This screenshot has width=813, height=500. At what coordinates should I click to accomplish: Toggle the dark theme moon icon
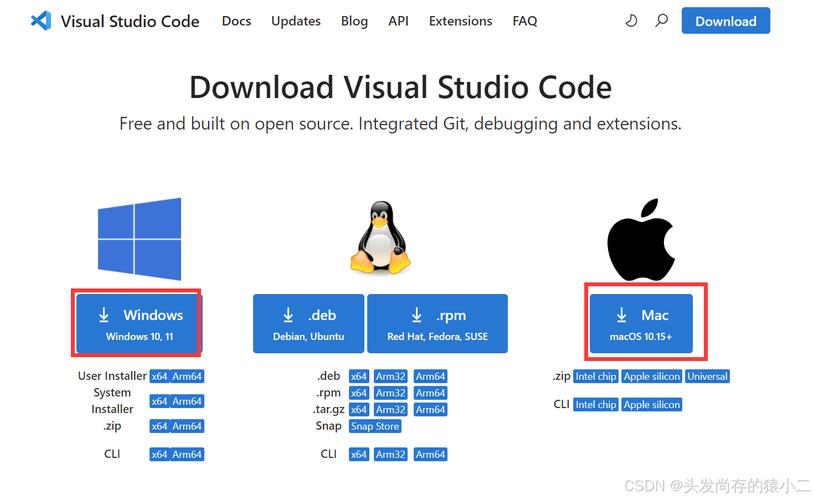tap(631, 21)
